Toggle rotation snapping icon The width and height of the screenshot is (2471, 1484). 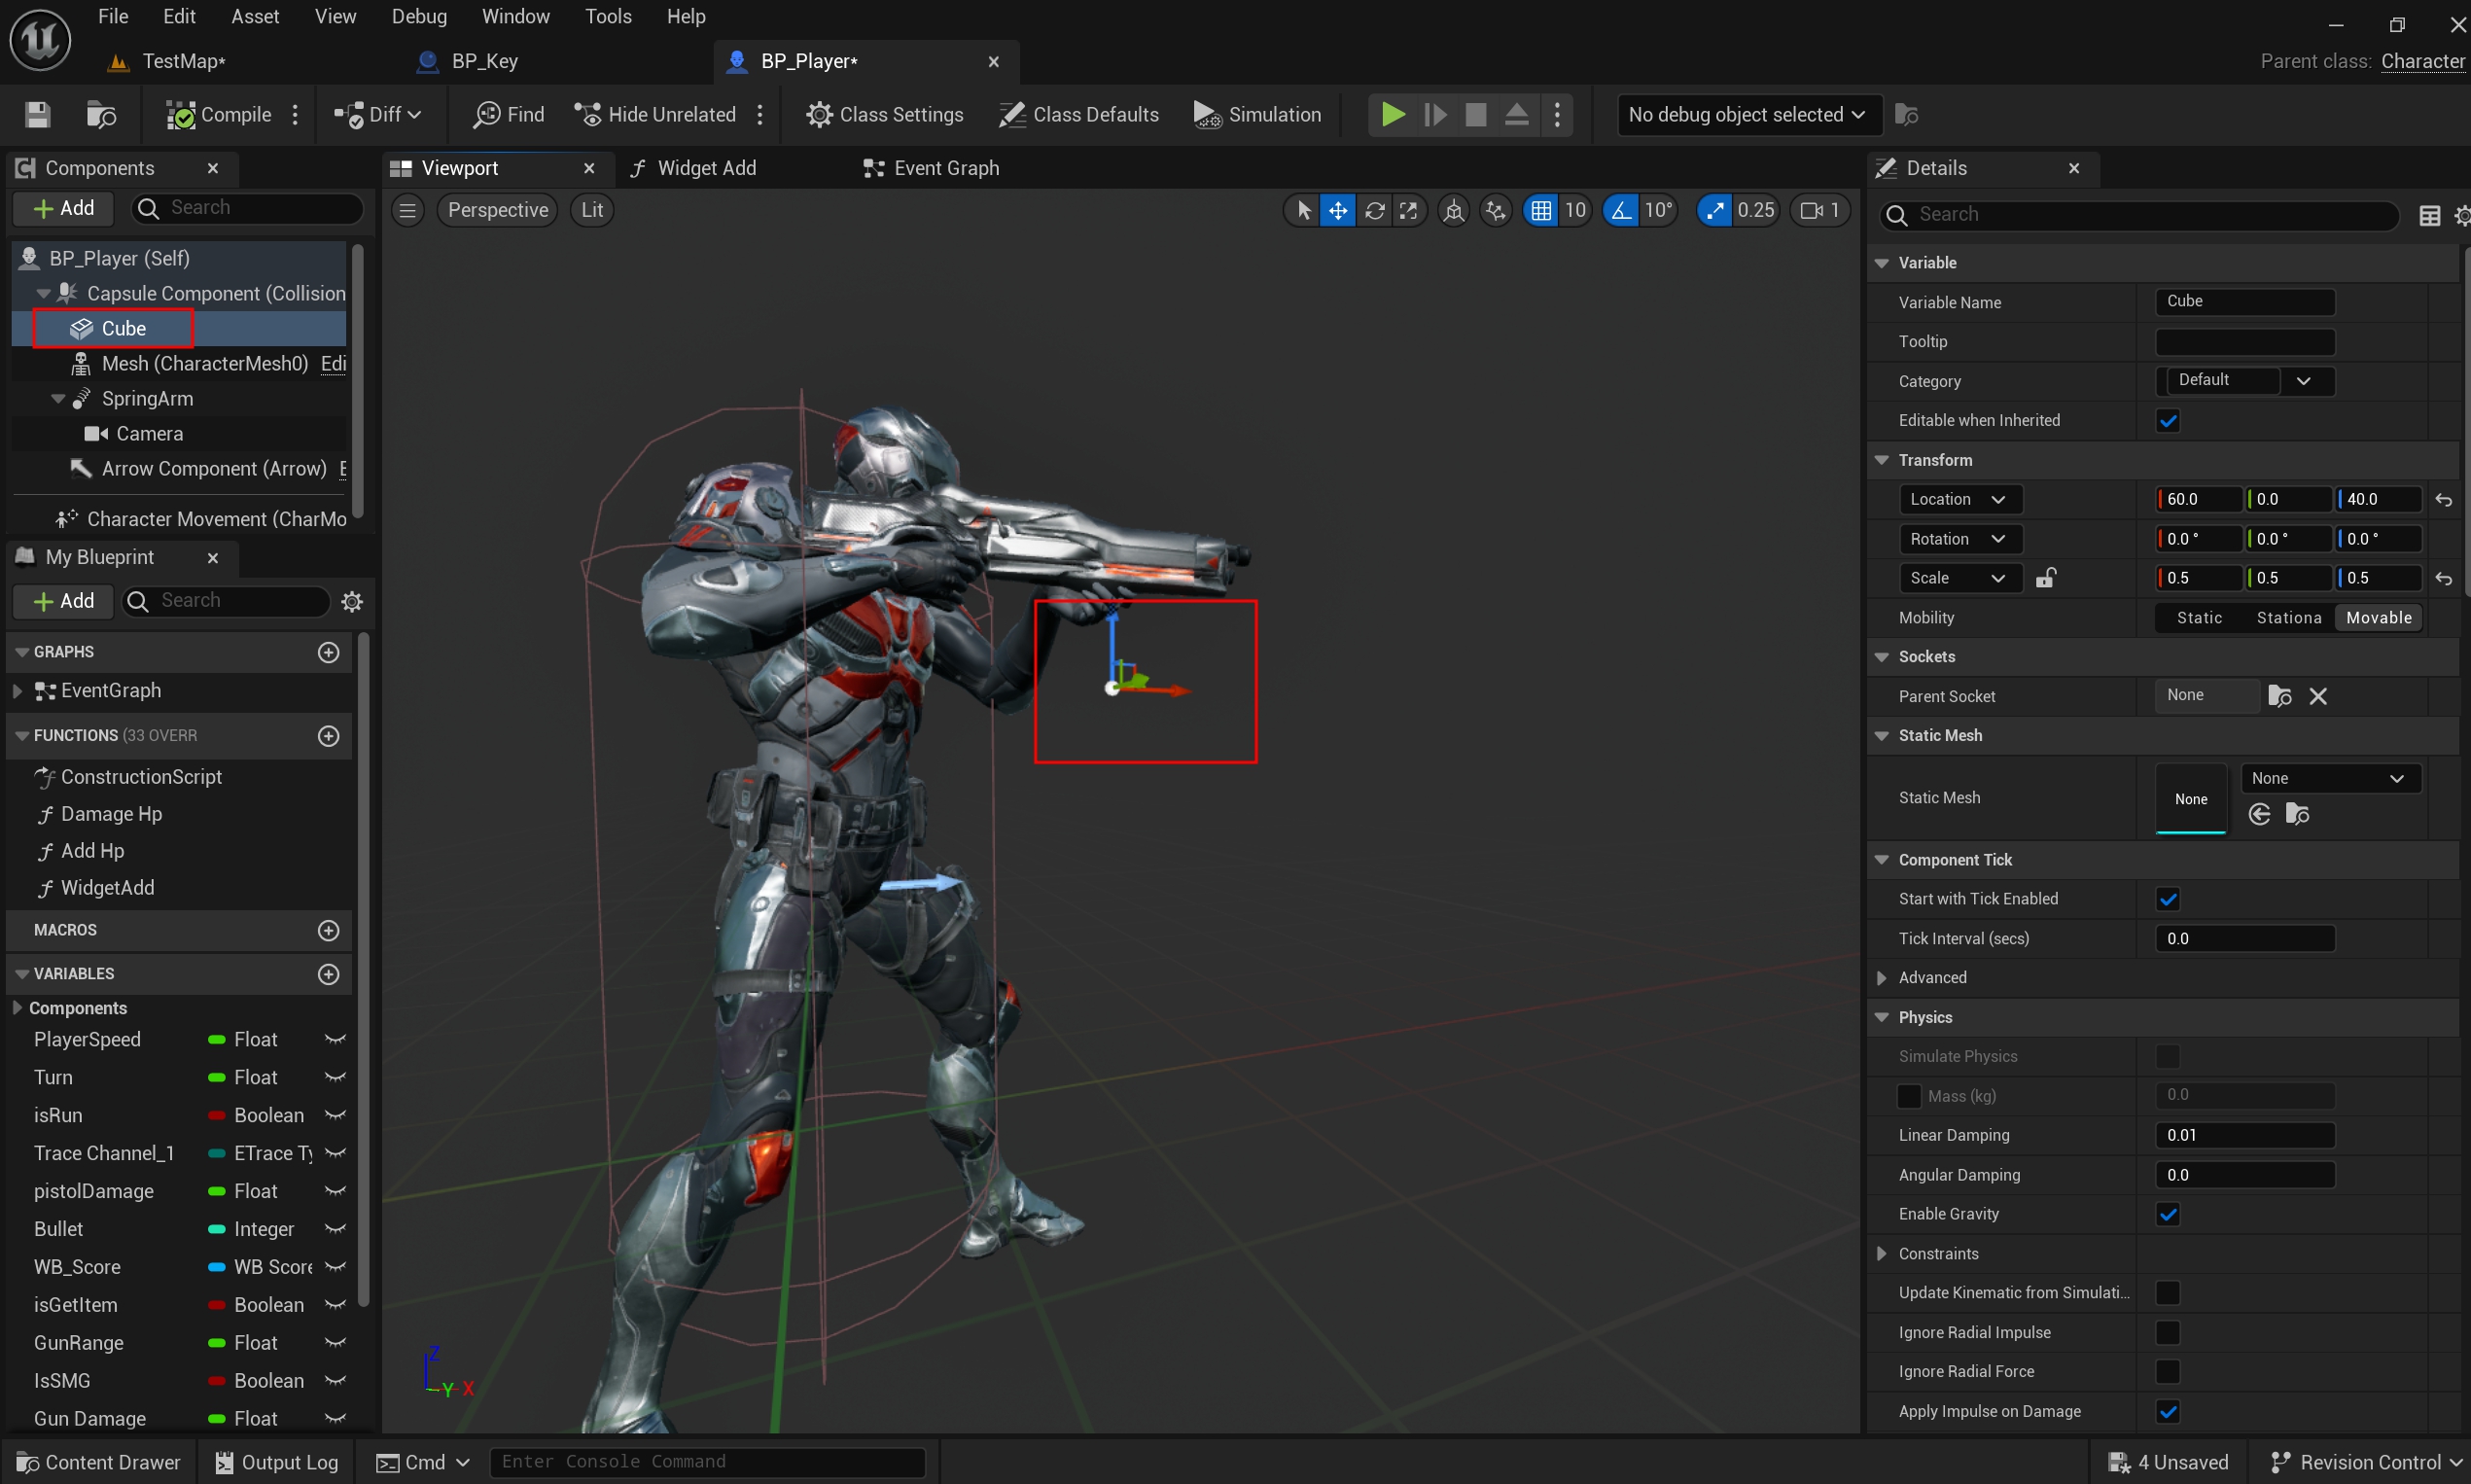1620,210
